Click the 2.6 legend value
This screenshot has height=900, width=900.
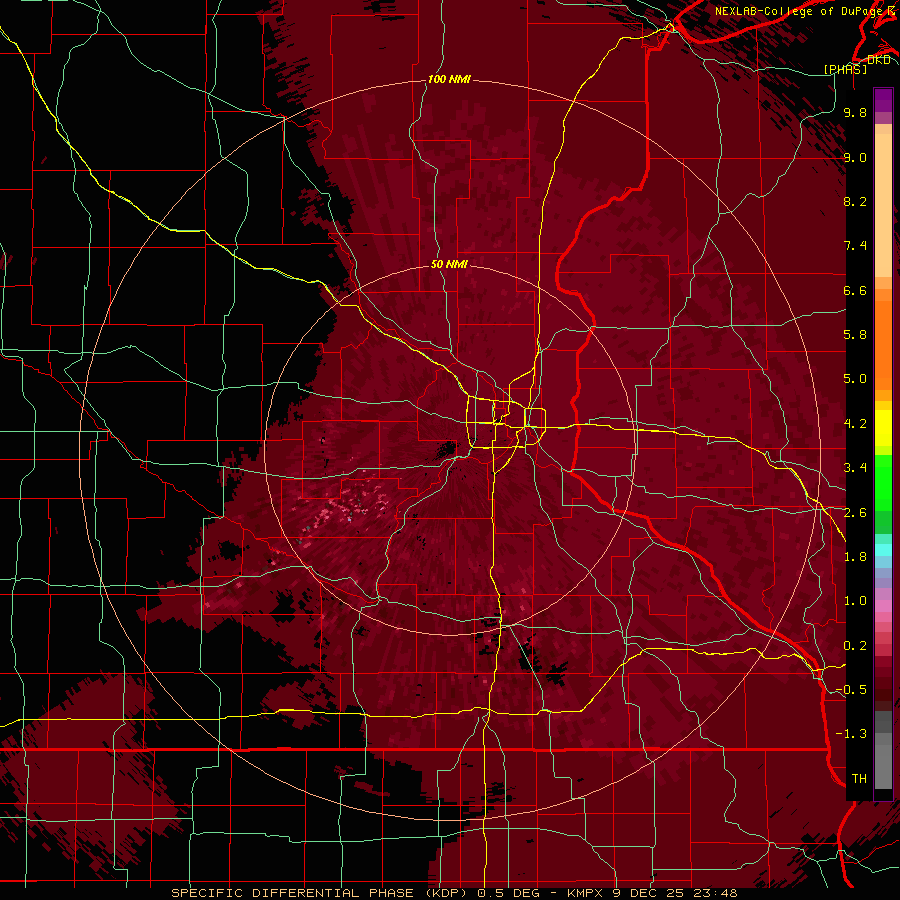pos(855,513)
